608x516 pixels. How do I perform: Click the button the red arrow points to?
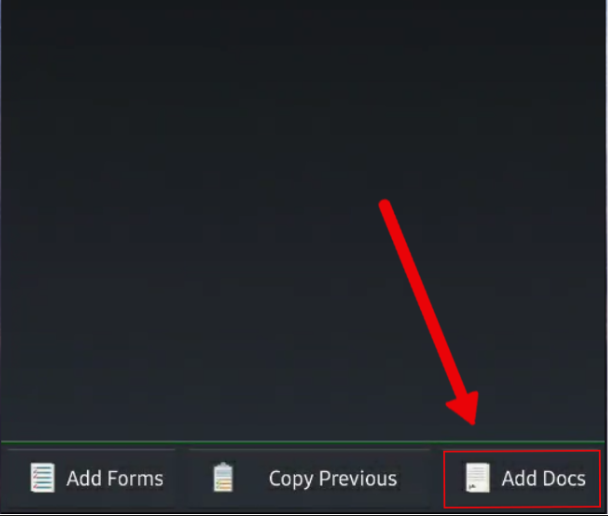click(x=522, y=479)
